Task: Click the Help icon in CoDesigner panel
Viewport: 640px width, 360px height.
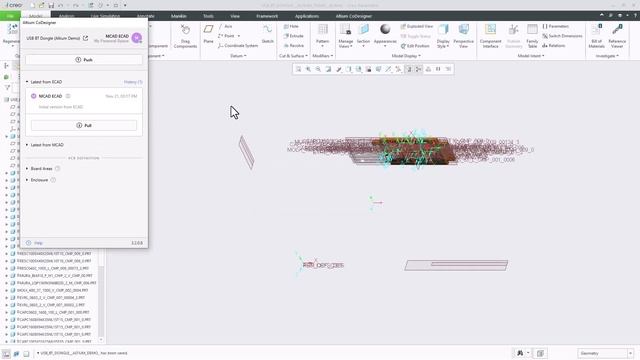Action: [29, 243]
